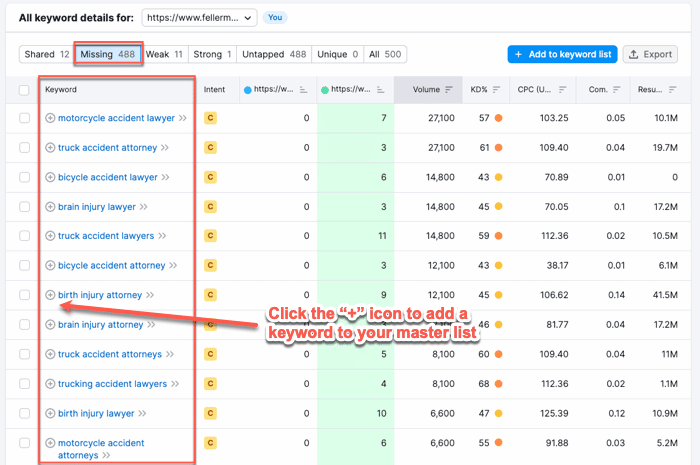This screenshot has height=465, width=700.
Task: Click plus icon next to bicycle accident lawyer
Action: (51, 177)
